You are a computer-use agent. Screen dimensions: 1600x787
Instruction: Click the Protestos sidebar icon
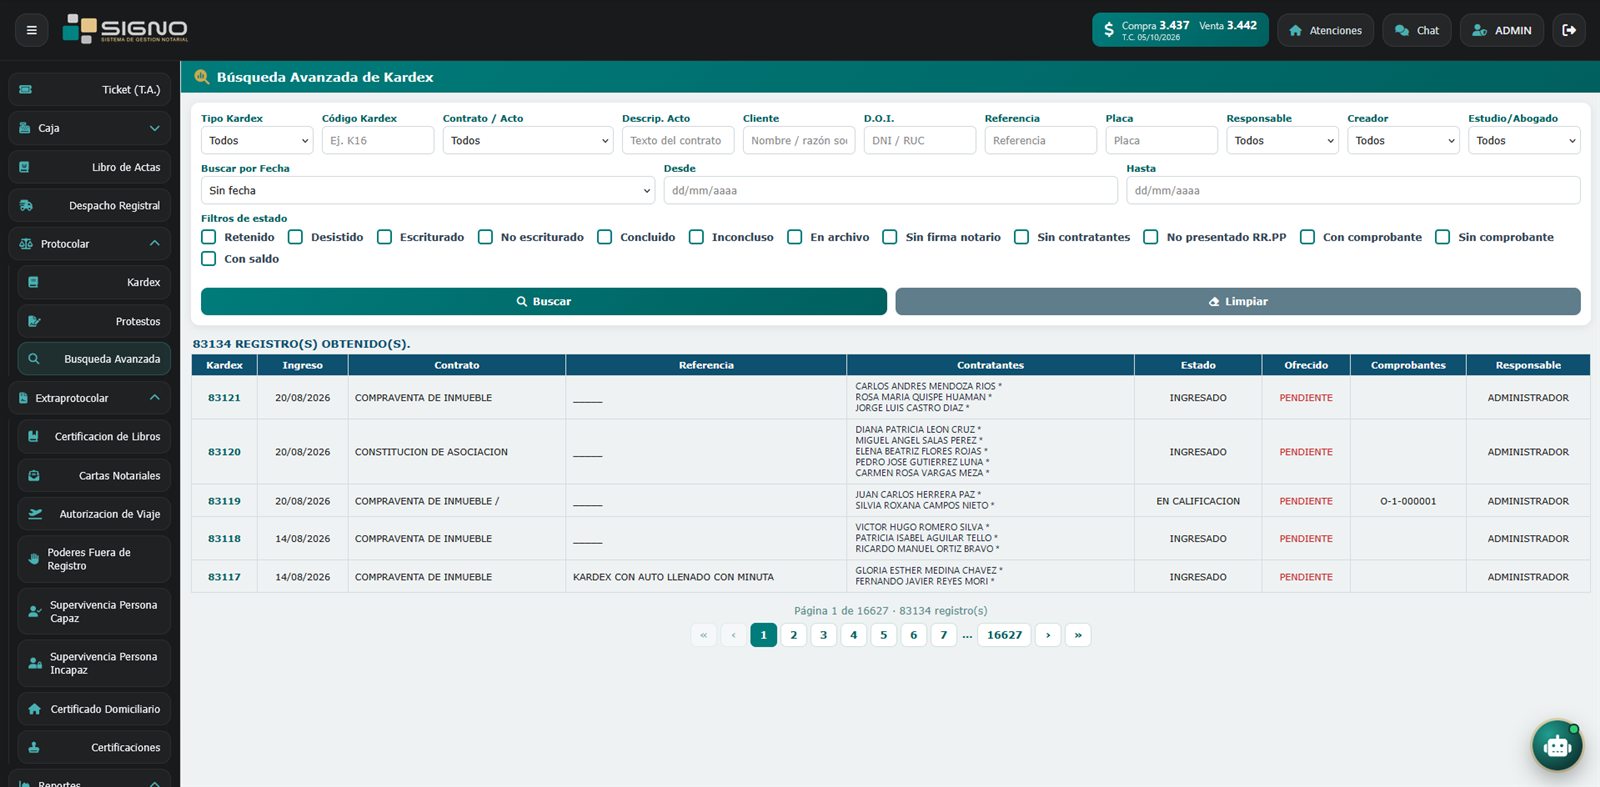coord(34,321)
